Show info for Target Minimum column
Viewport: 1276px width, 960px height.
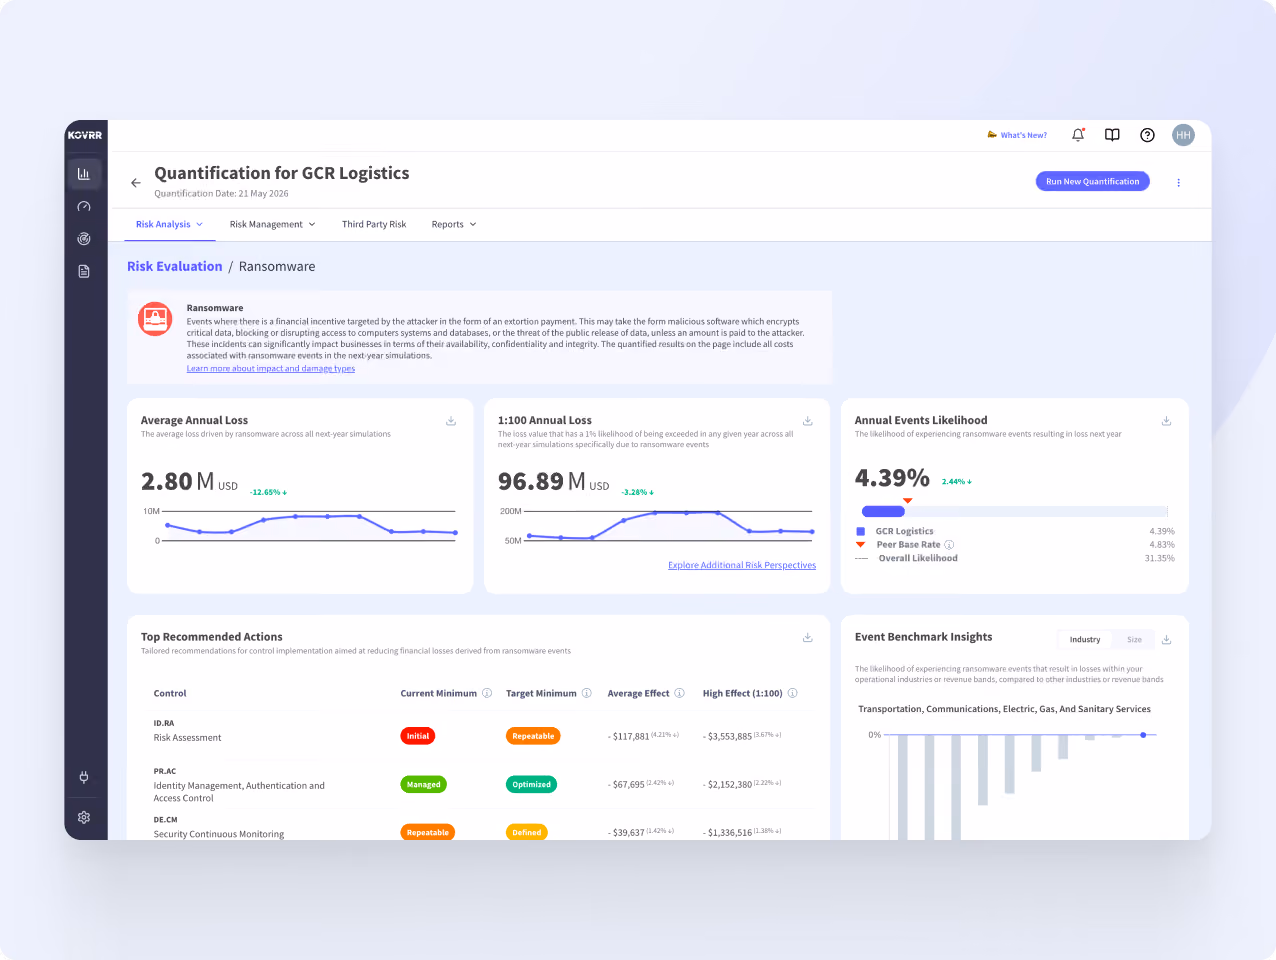pos(587,693)
